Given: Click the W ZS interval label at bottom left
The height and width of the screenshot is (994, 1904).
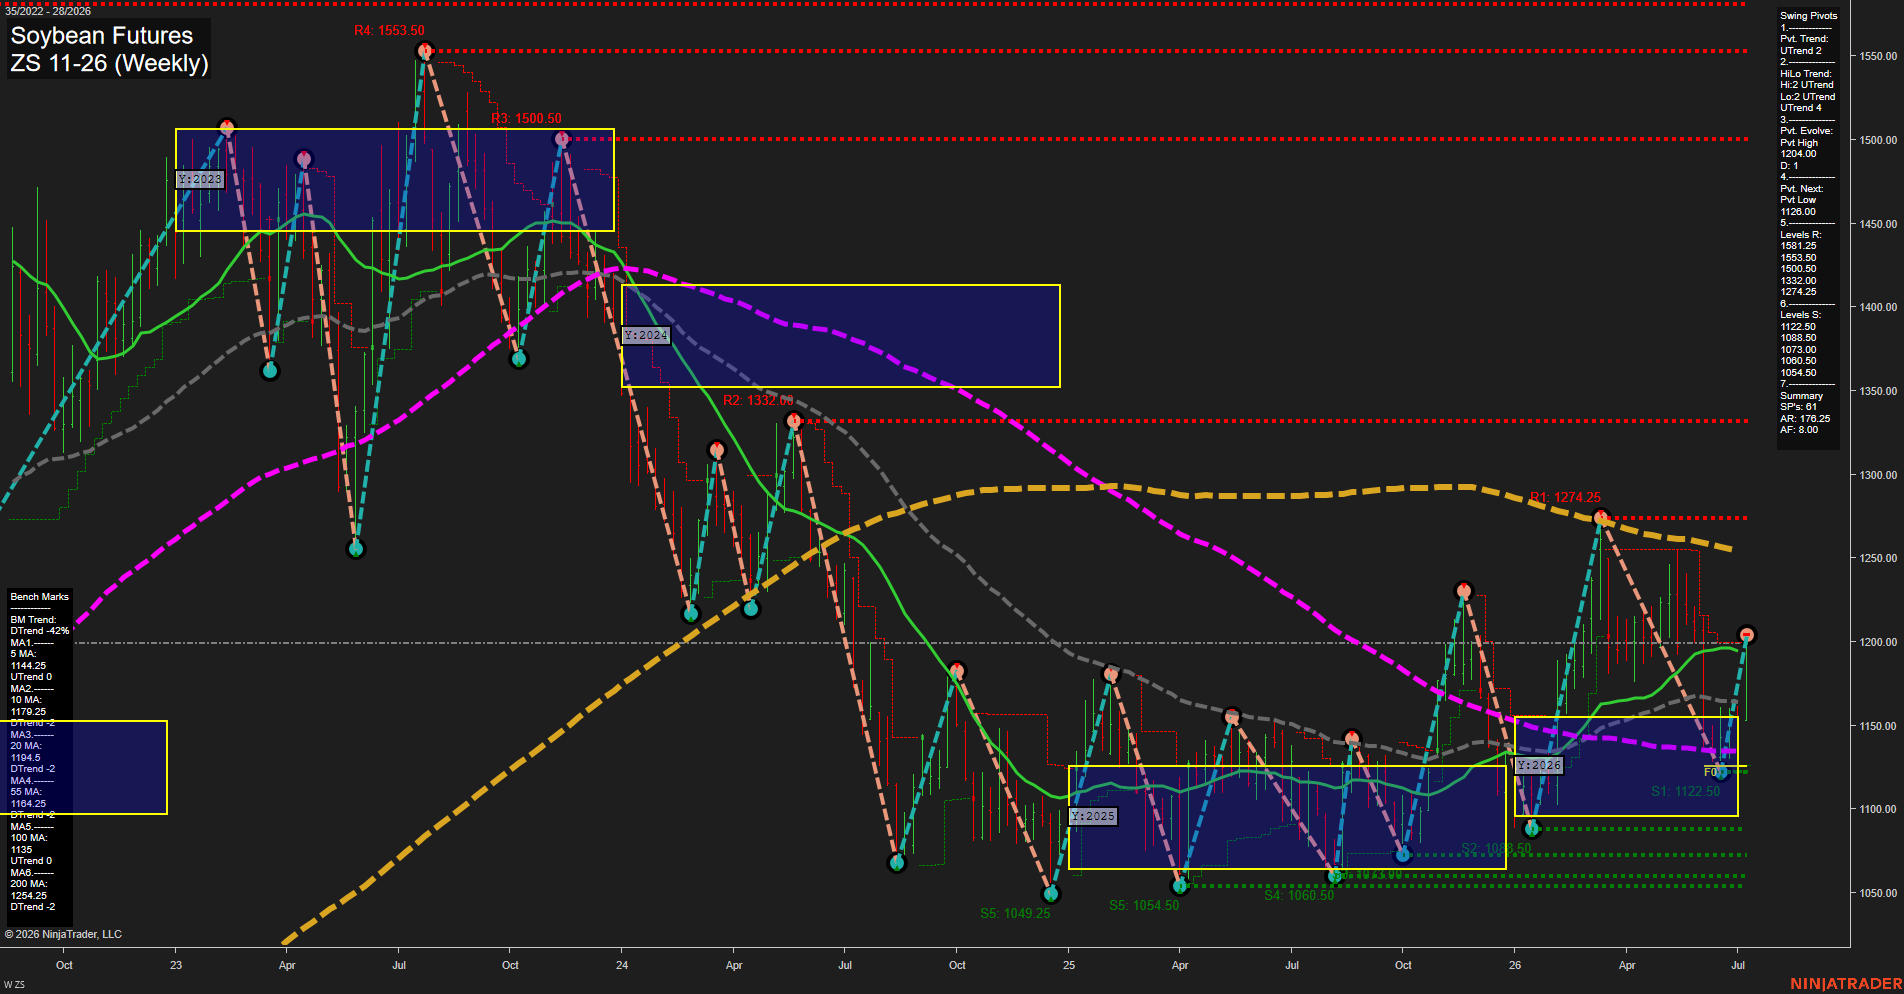Looking at the screenshot, I should tap(14, 986).
